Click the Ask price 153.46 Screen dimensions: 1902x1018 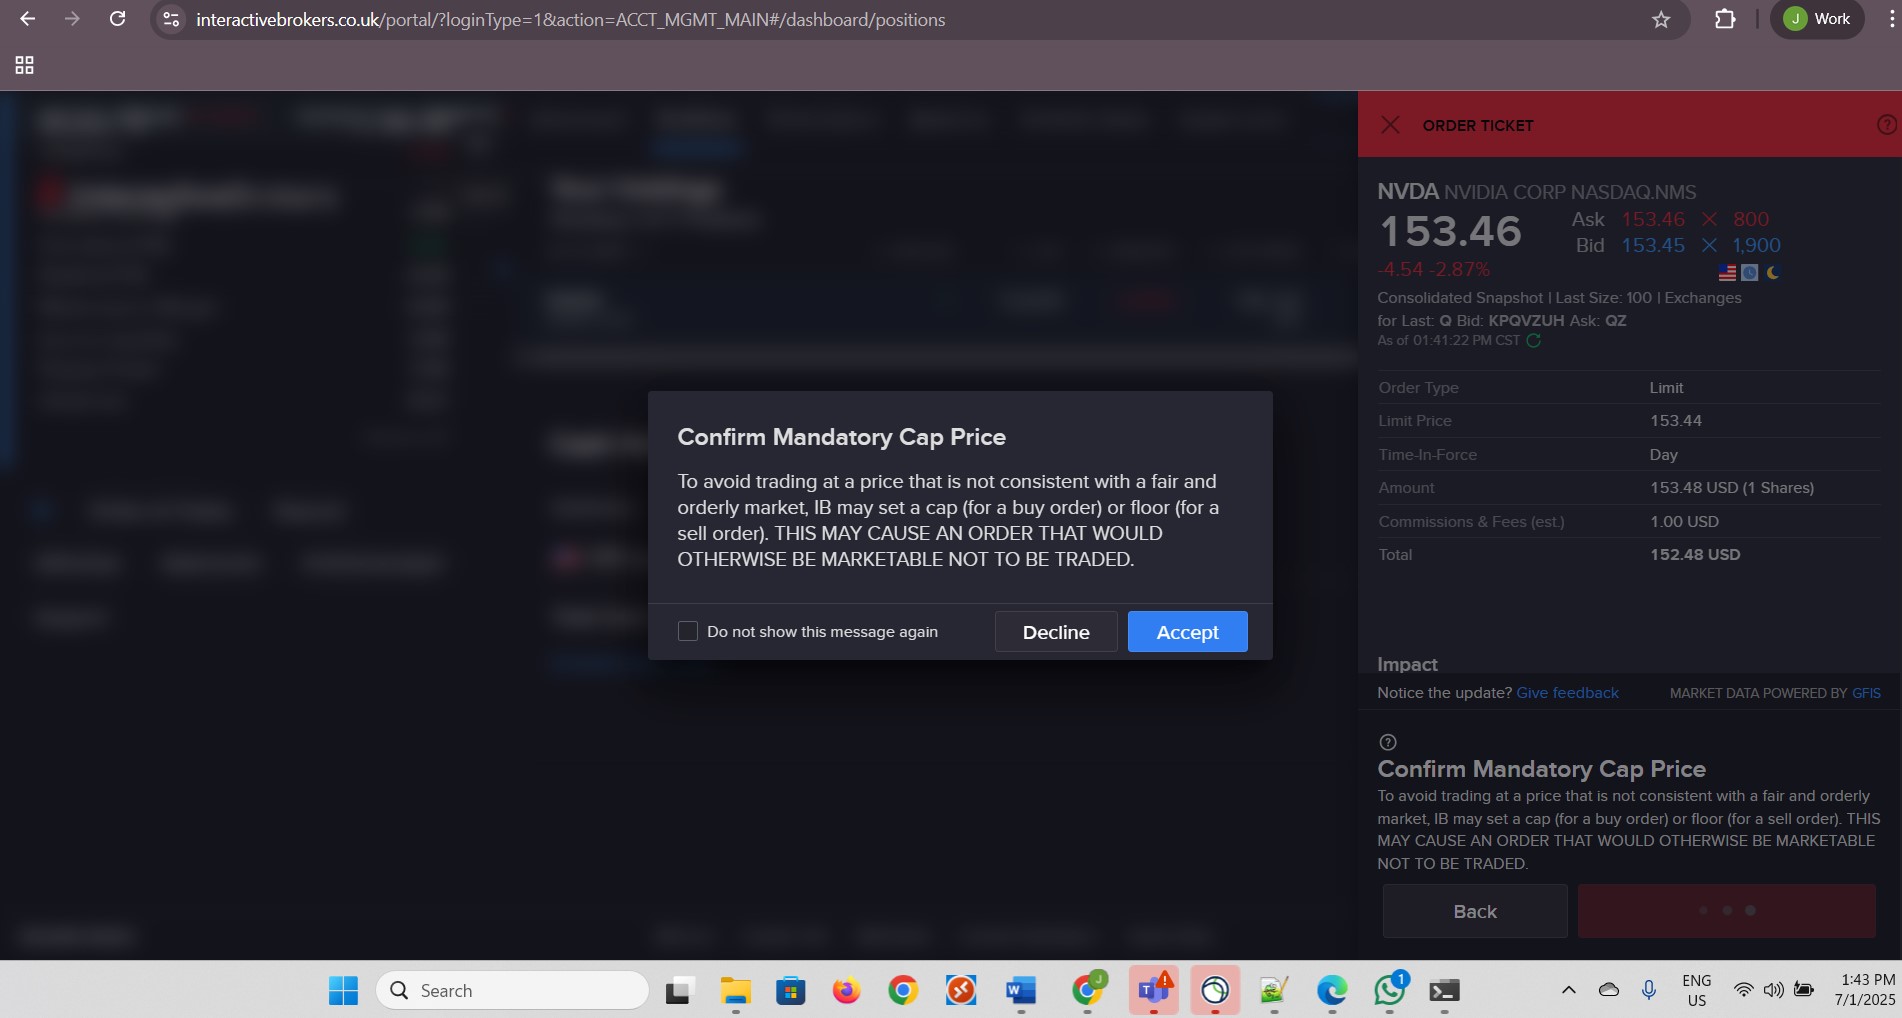tap(1652, 219)
